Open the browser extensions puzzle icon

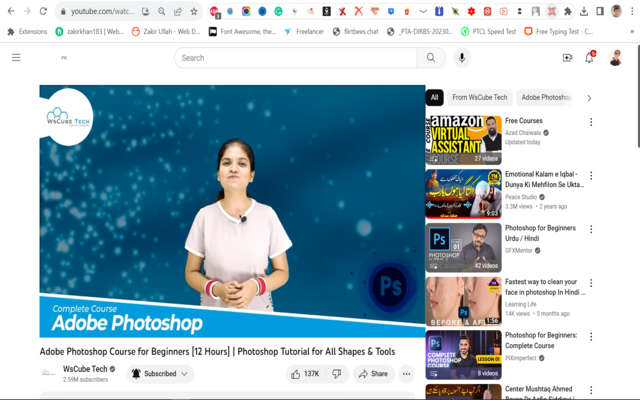pos(568,11)
